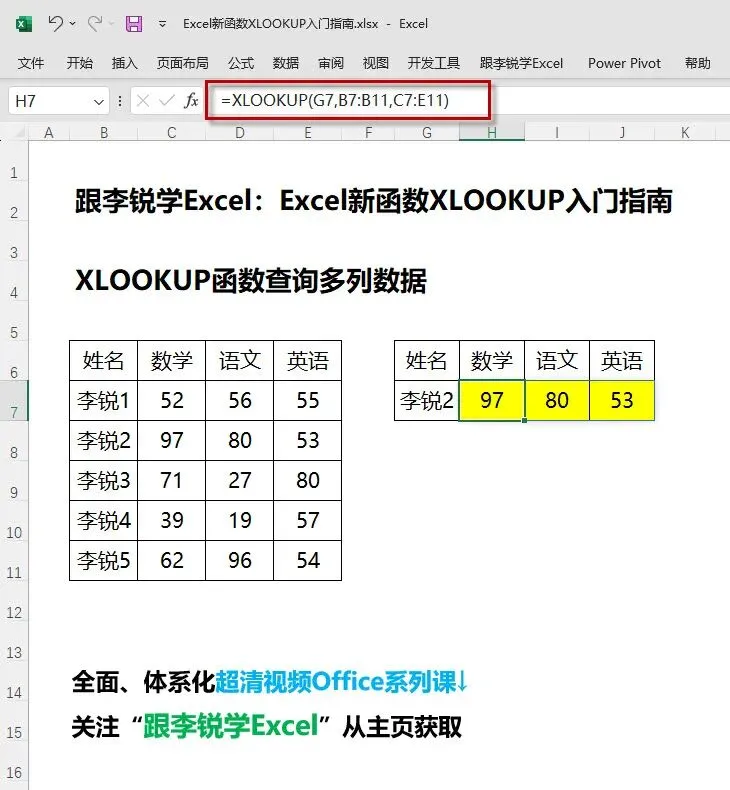Select cell 李锐1 in left table
Screen dimensions: 730x790
pos(103,401)
